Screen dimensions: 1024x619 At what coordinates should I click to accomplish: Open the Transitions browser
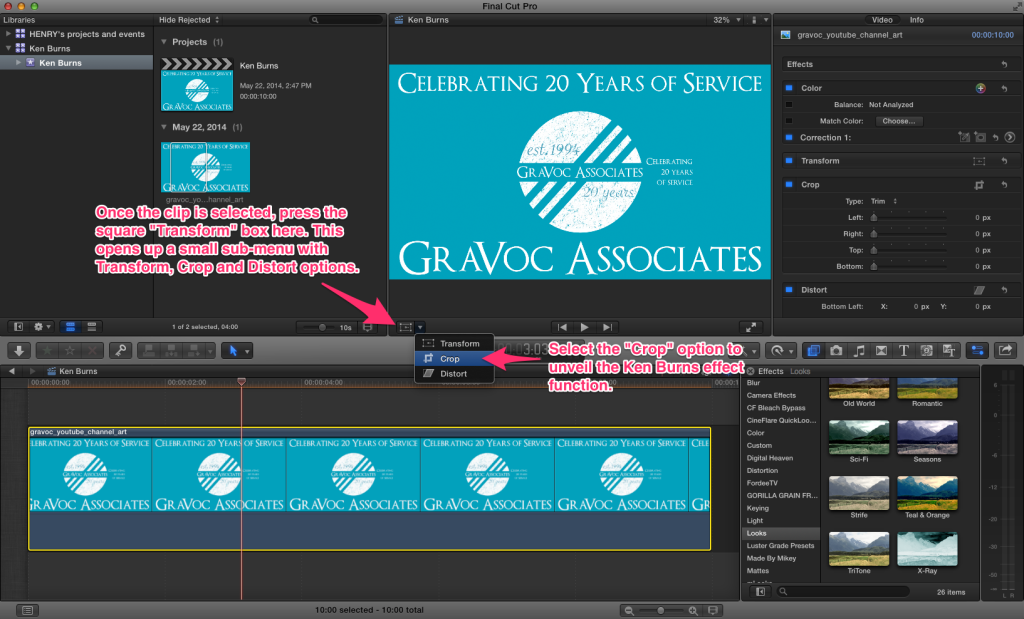pos(883,350)
